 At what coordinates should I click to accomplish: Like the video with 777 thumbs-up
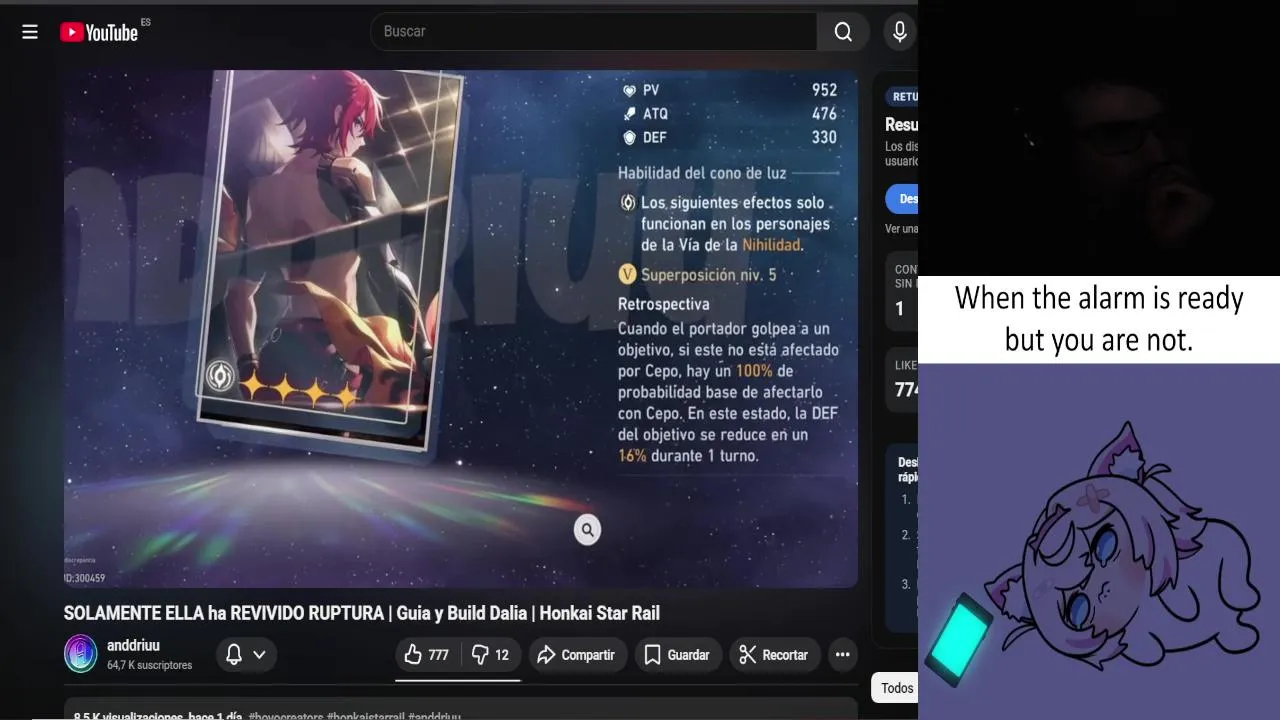[427, 655]
